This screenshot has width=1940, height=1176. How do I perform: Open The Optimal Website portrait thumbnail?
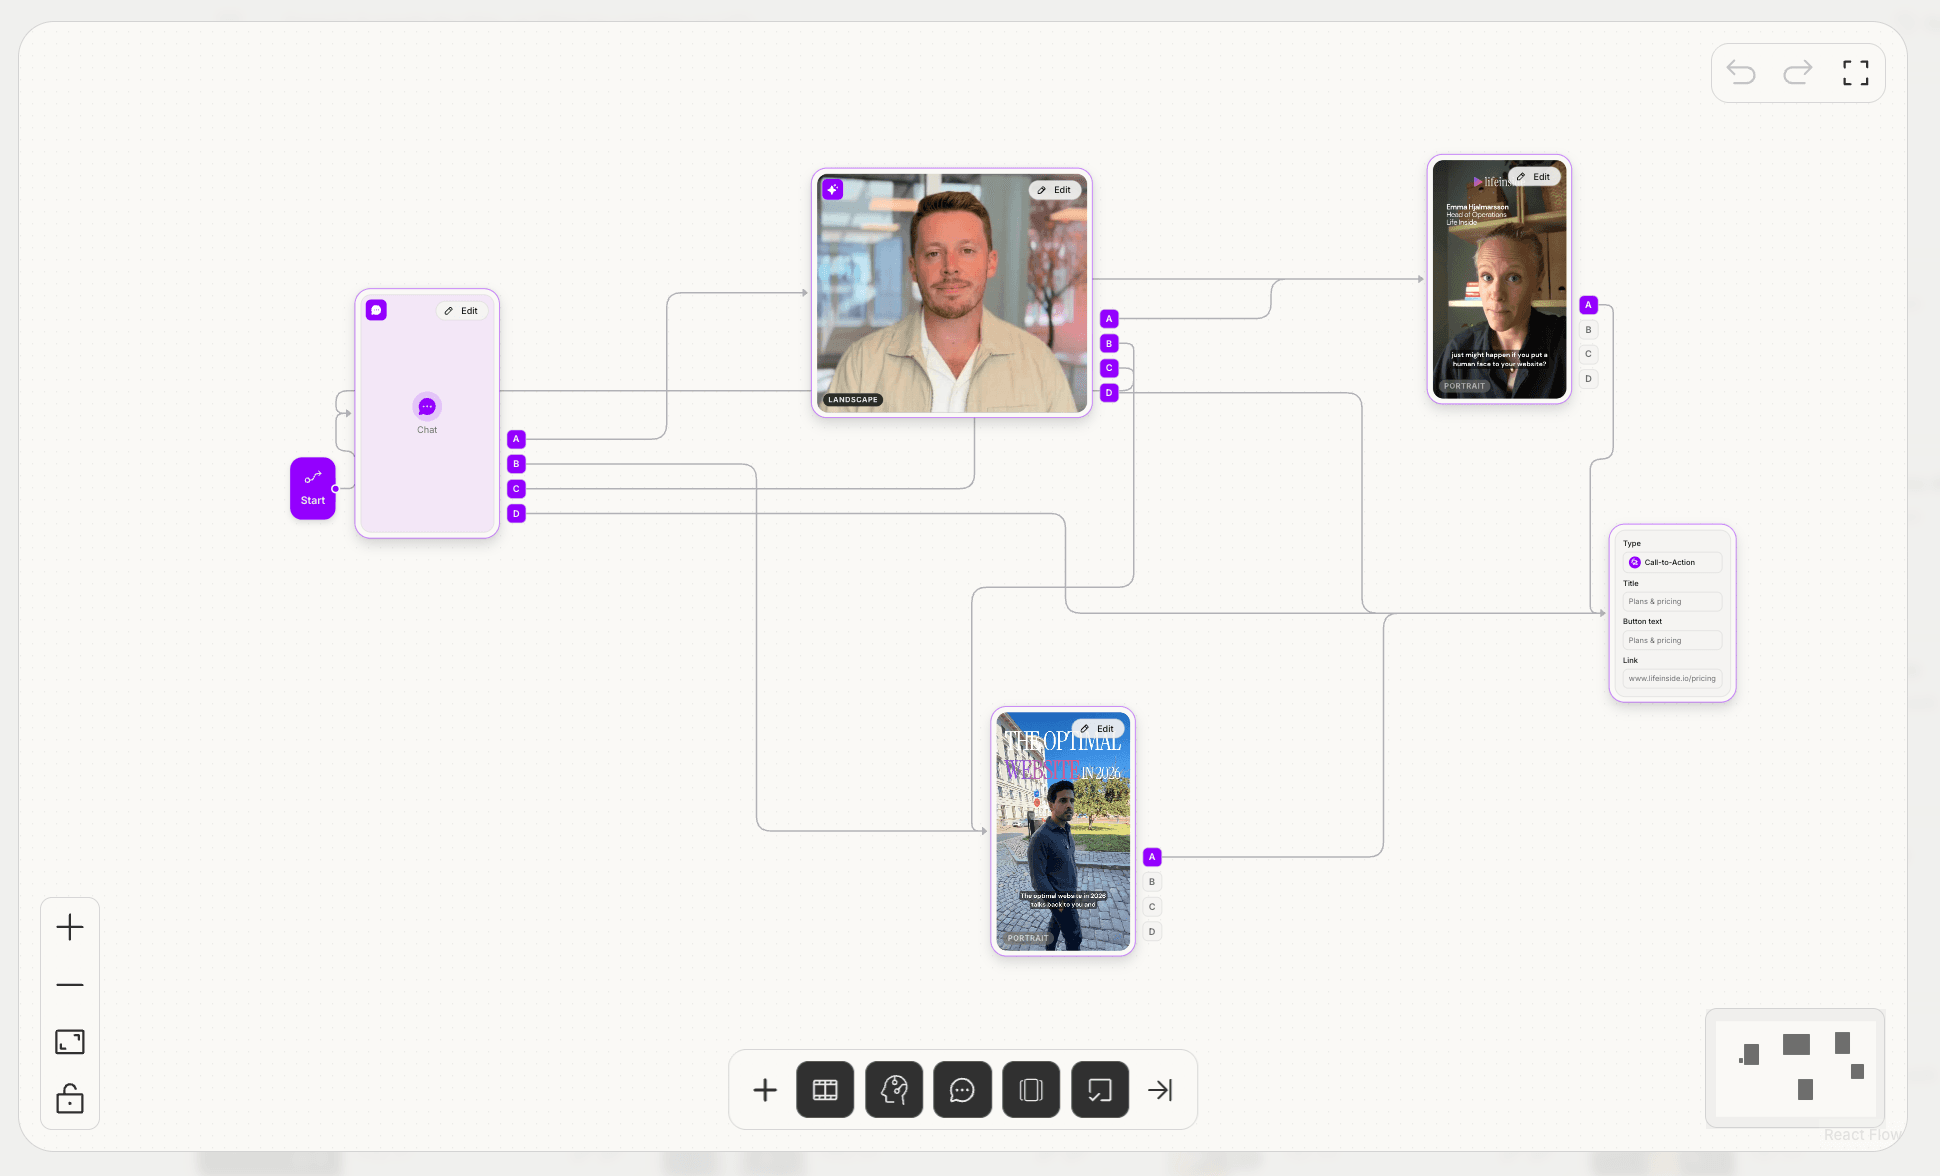click(x=1063, y=832)
